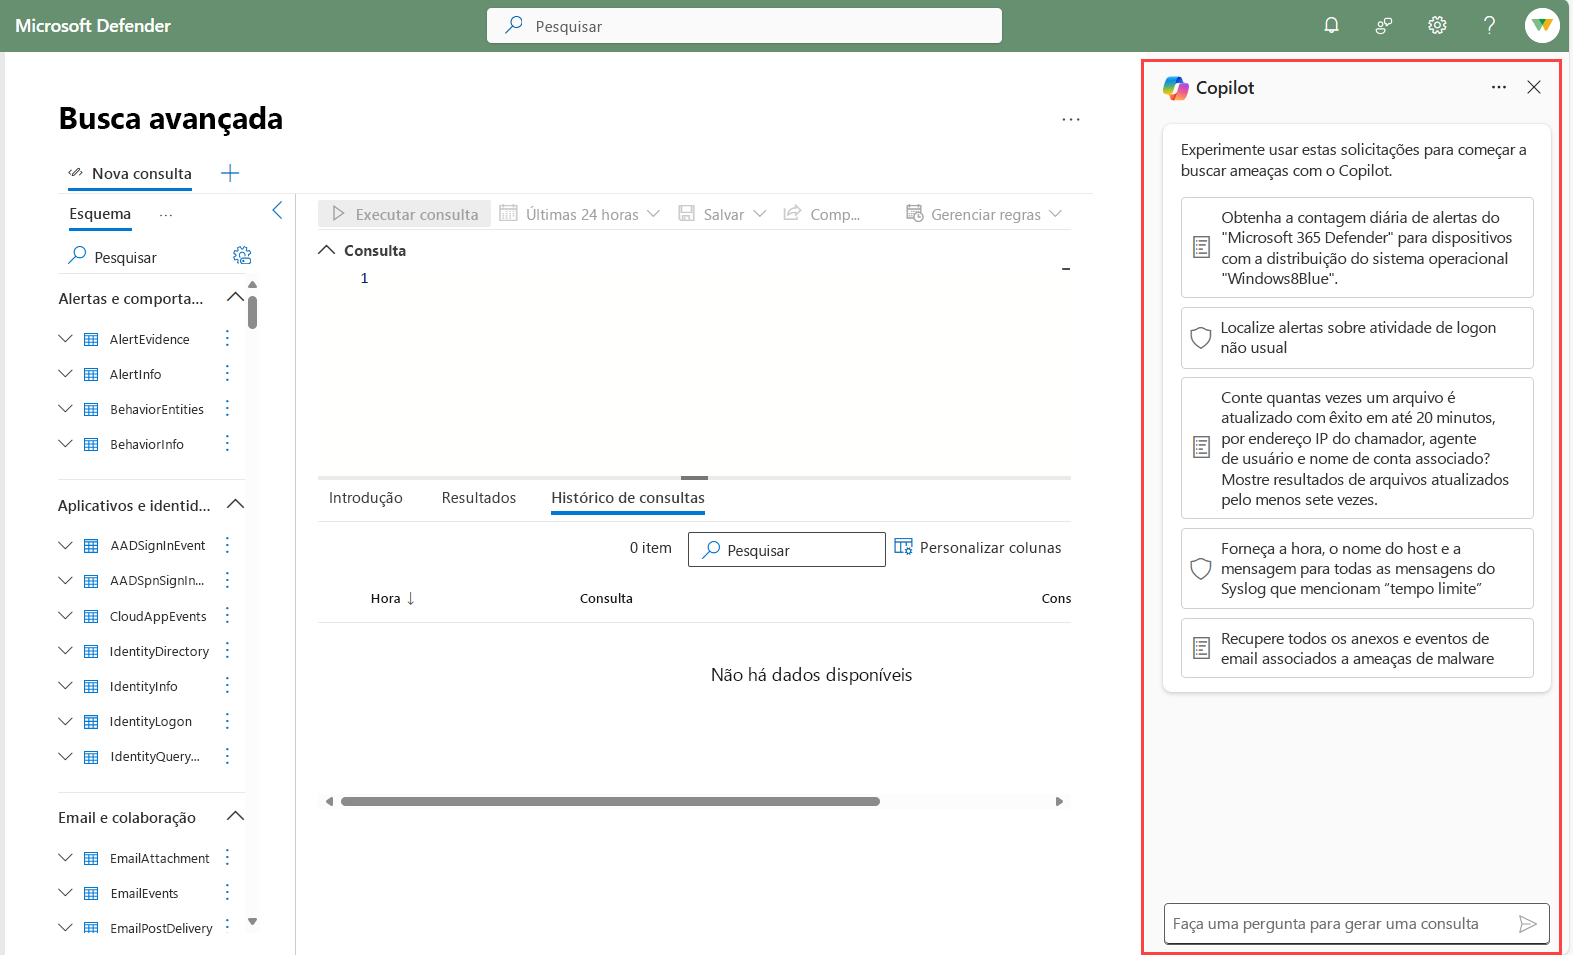The image size is (1573, 955).
Task: Open the Gerenciar regras dropdown
Action: pyautogui.click(x=984, y=214)
